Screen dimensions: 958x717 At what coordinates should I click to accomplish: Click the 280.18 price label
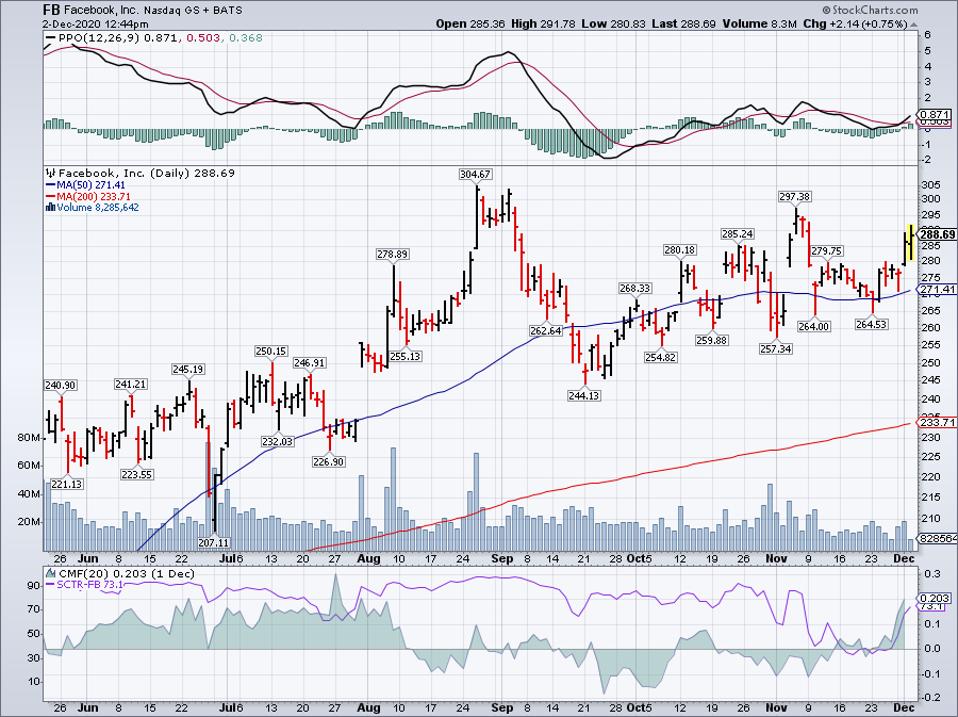[680, 250]
